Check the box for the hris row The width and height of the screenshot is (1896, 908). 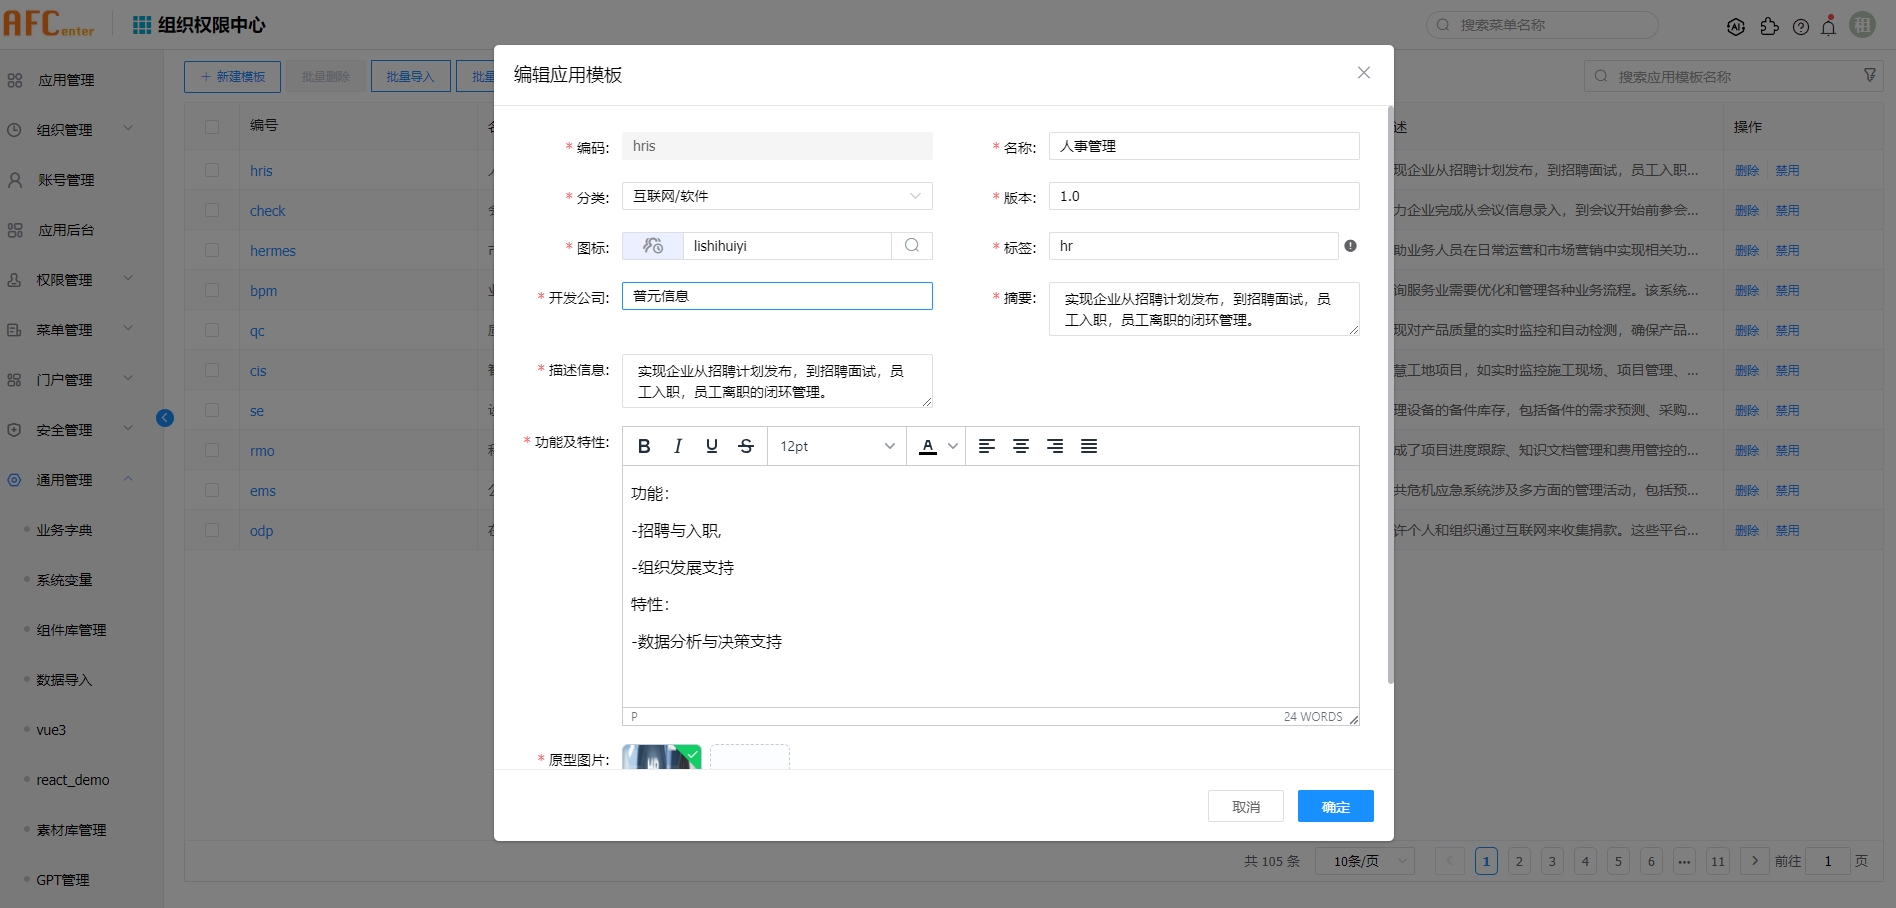pyautogui.click(x=212, y=171)
